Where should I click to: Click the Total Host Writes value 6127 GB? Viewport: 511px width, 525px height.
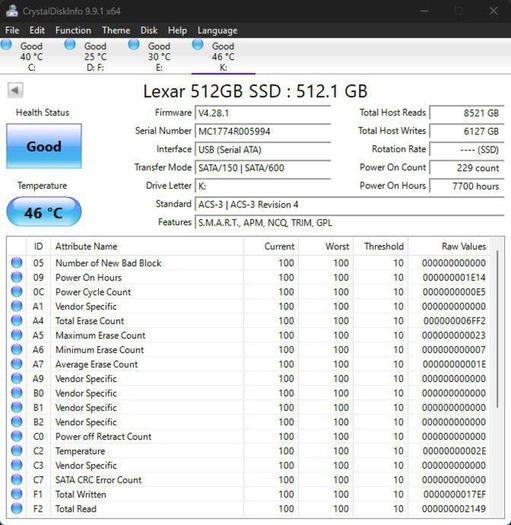(x=467, y=131)
